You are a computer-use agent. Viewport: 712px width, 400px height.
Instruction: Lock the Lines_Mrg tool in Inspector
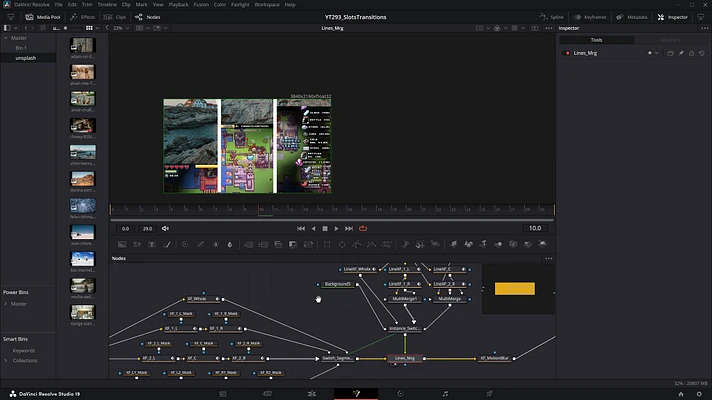(692, 53)
